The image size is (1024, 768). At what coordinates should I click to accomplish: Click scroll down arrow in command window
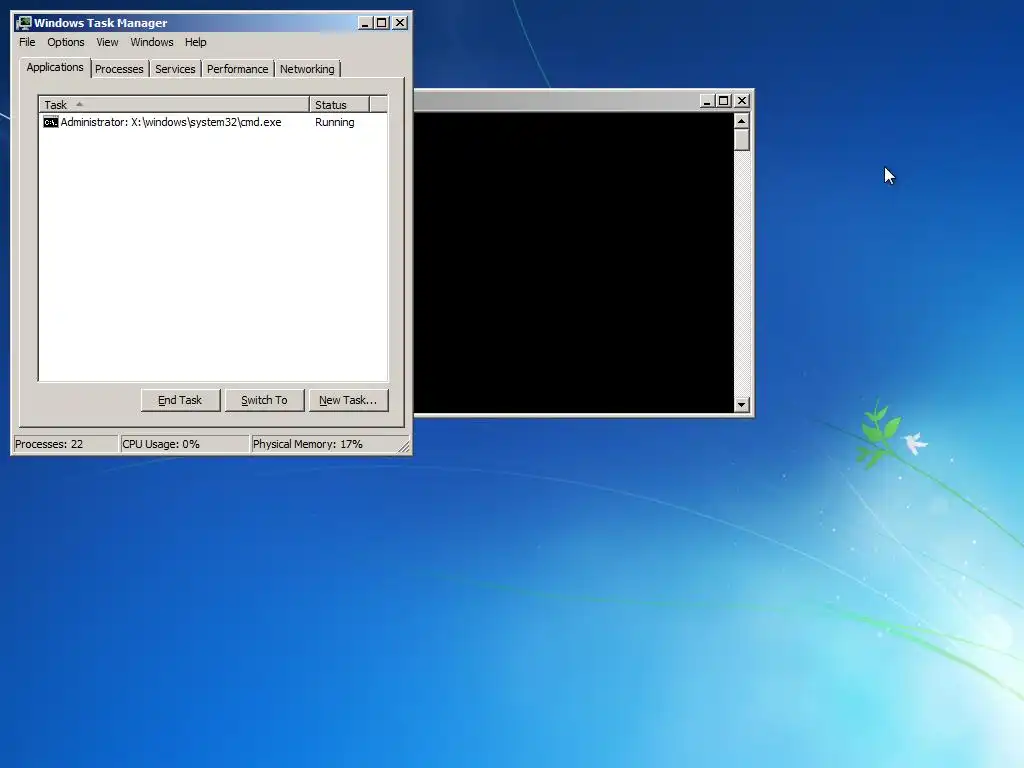pos(741,405)
